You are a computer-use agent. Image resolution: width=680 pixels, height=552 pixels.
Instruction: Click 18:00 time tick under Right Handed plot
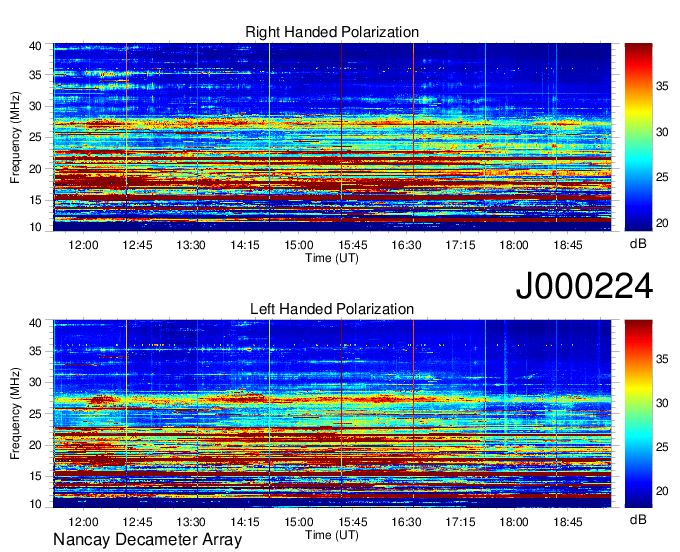[x=514, y=245]
